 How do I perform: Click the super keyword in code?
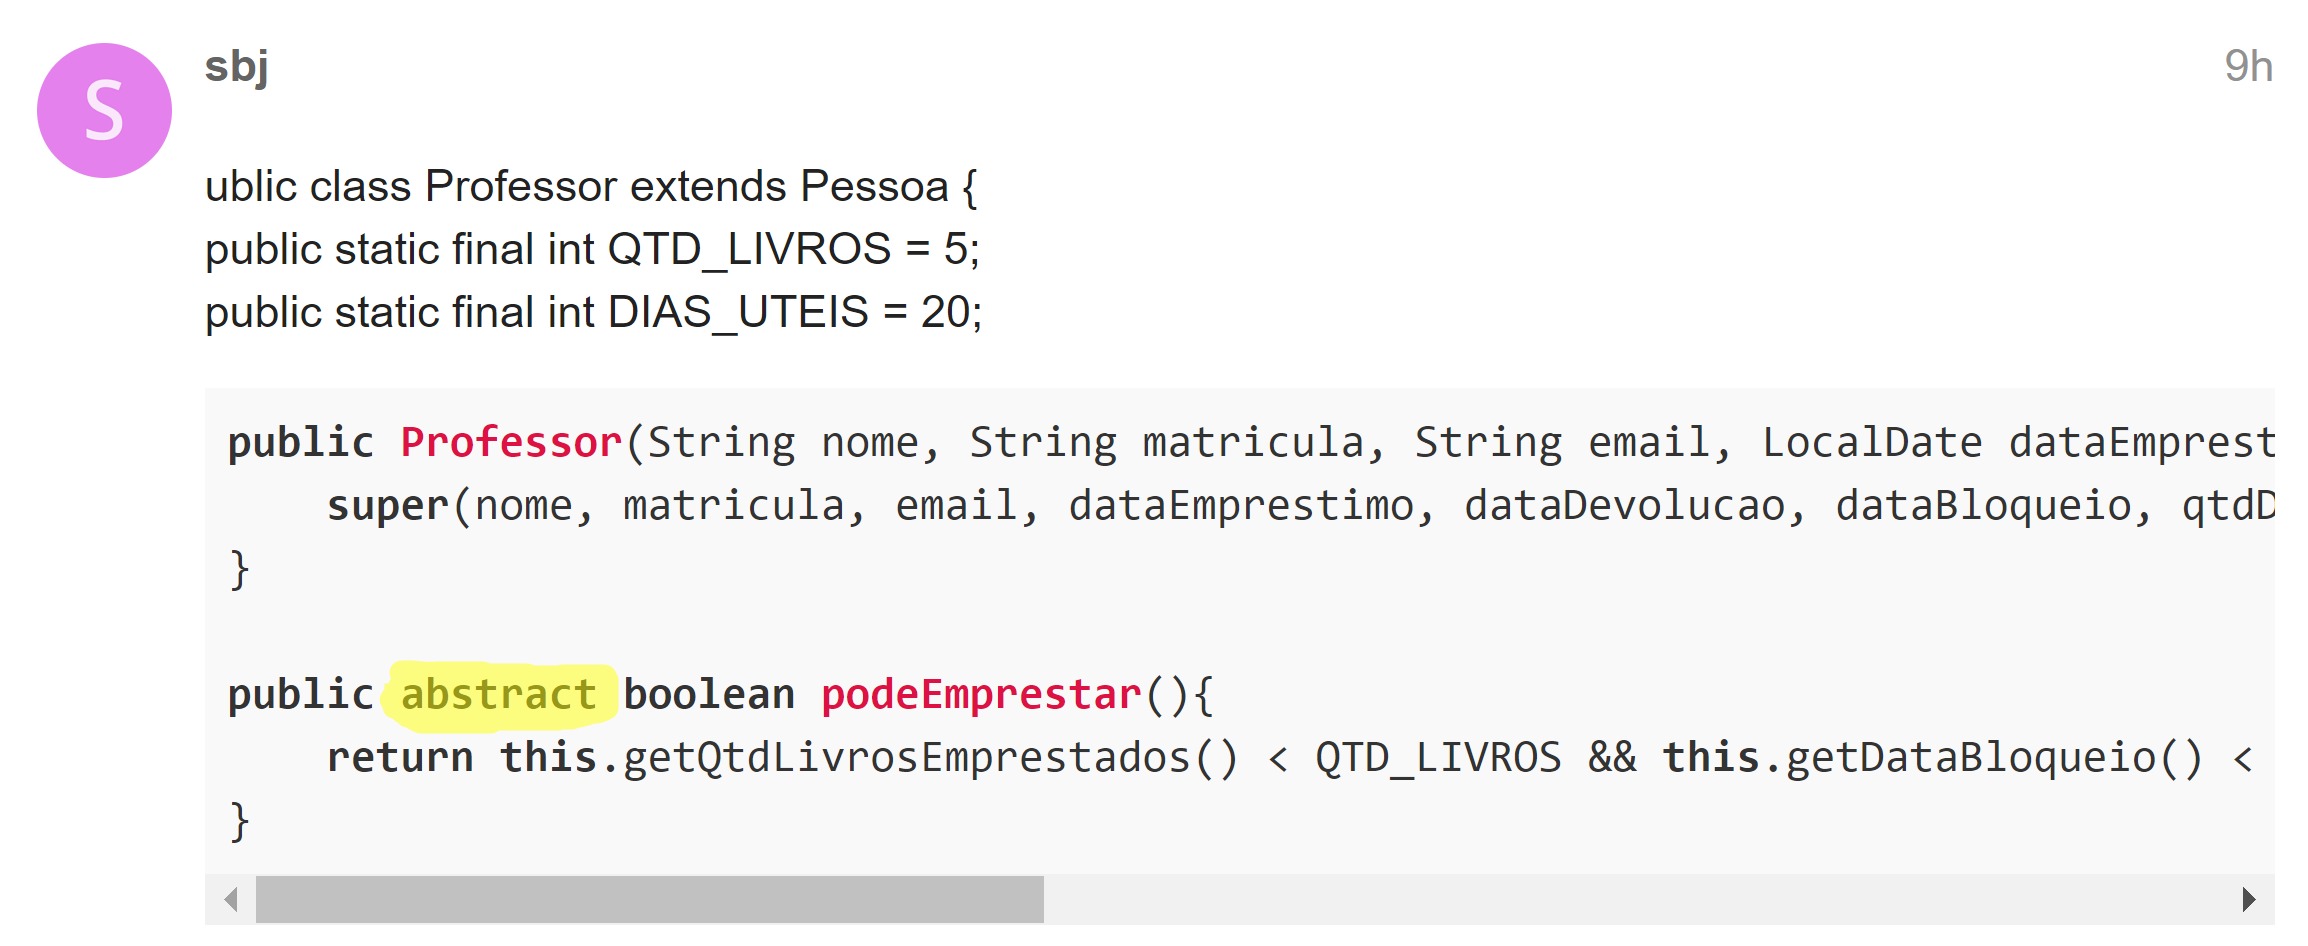point(388,507)
